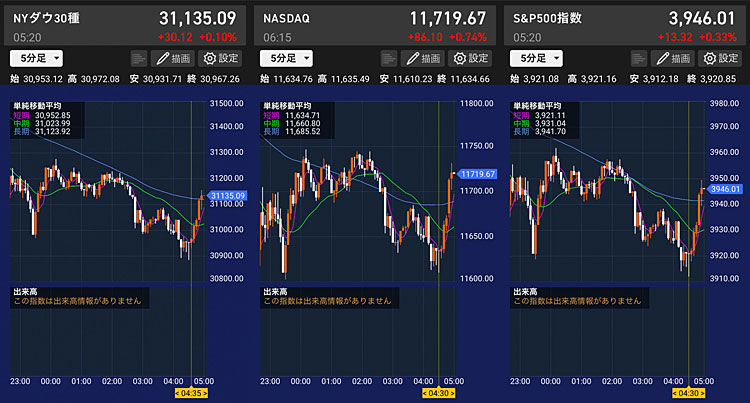This screenshot has width=750, height=403.
Task: Click the 11800.00 axis label
Action: point(476,103)
